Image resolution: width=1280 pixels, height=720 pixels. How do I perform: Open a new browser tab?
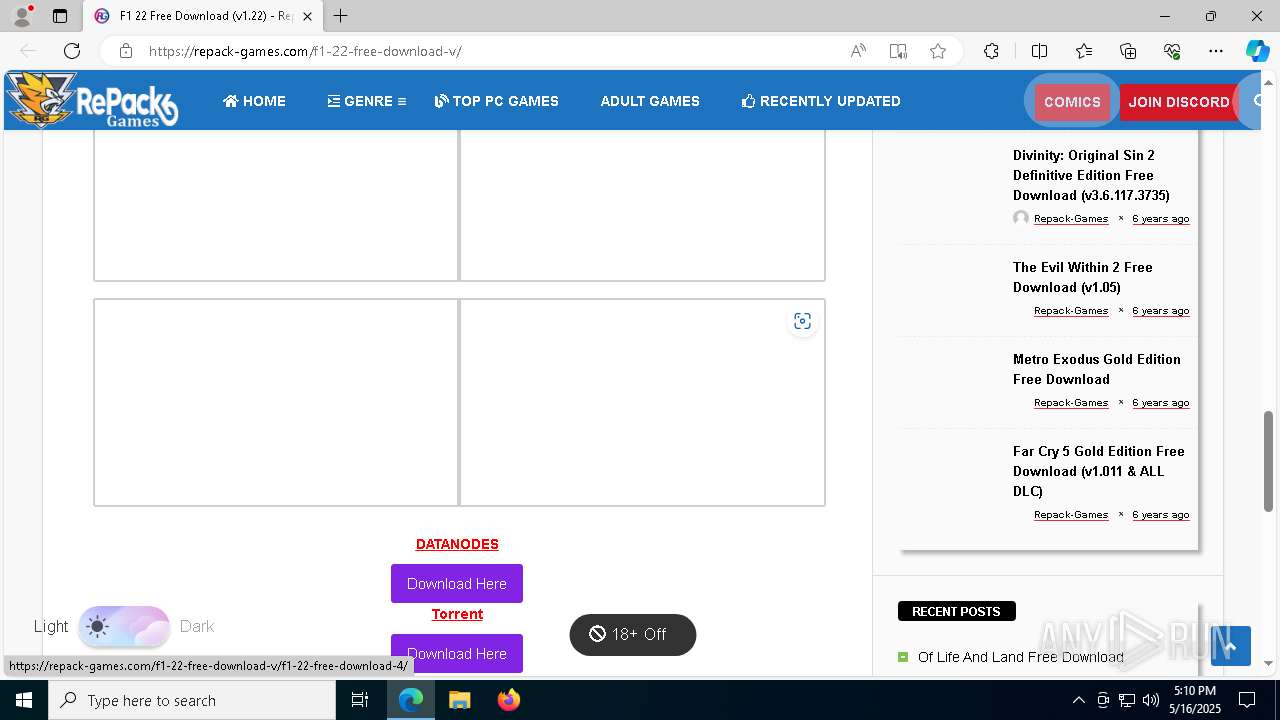(x=341, y=16)
